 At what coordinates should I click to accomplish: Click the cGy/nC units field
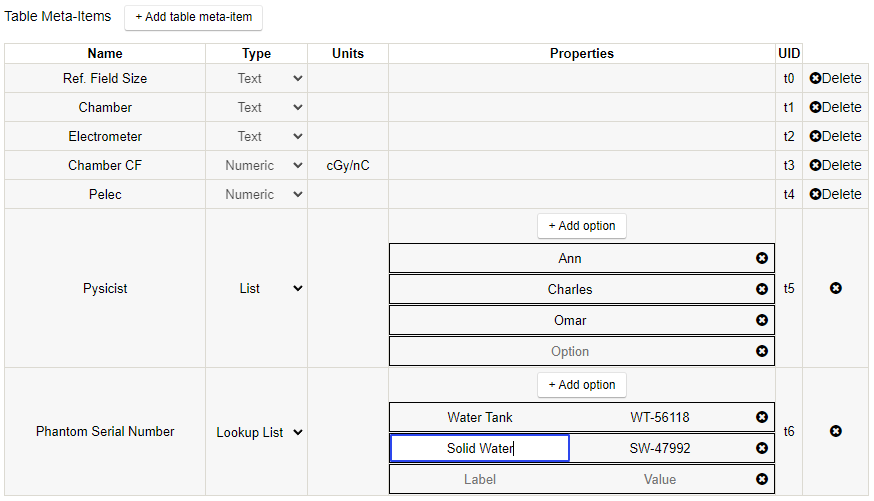click(x=348, y=165)
